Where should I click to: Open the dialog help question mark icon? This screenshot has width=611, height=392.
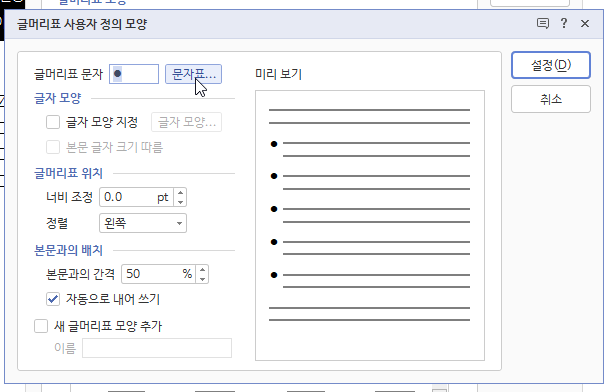(563, 23)
